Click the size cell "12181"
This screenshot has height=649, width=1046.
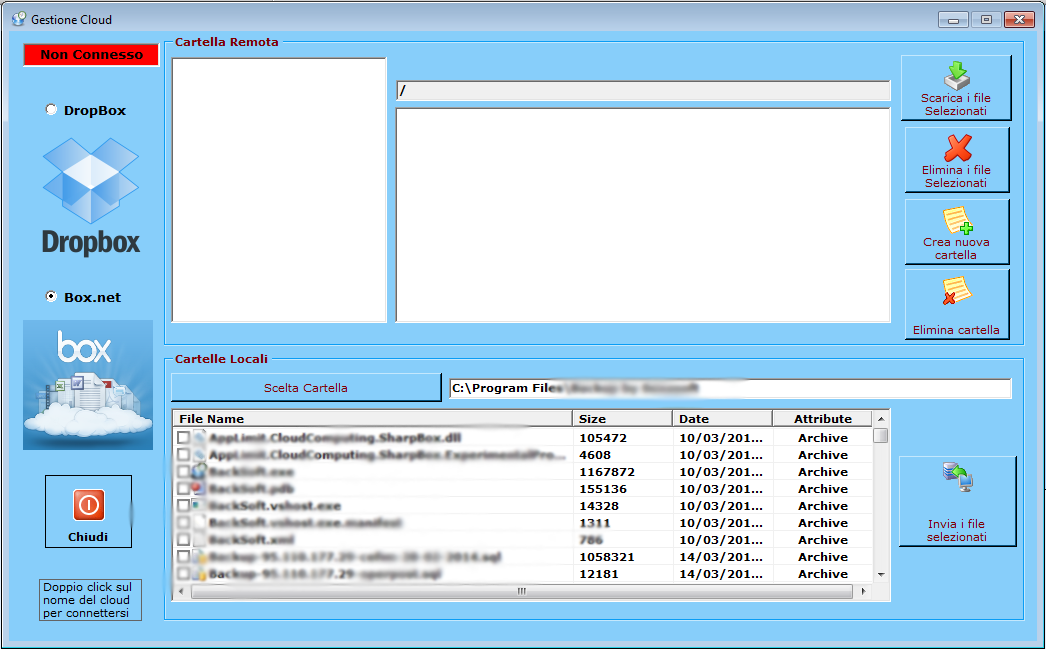(599, 574)
